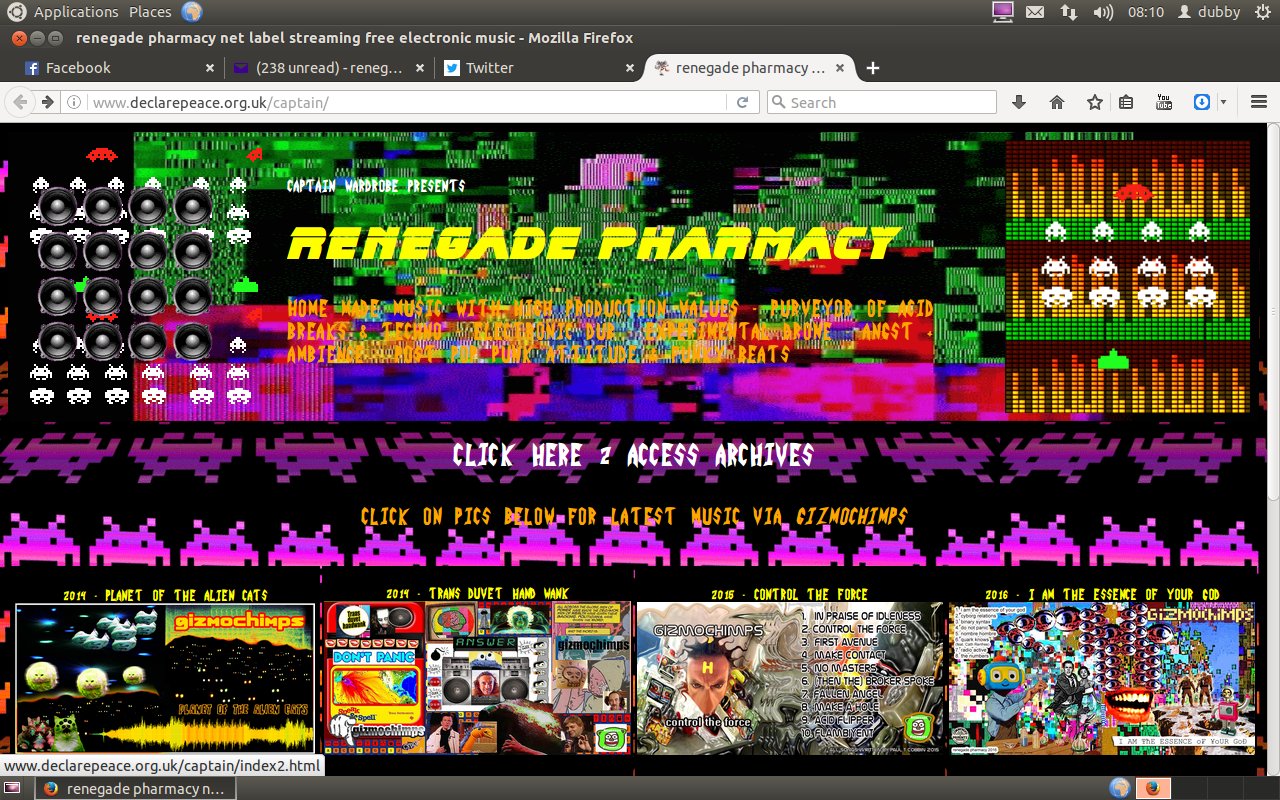Viewport: 1280px width, 800px height.
Task: Click the 08:10 clock
Action: pyautogui.click(x=1146, y=12)
